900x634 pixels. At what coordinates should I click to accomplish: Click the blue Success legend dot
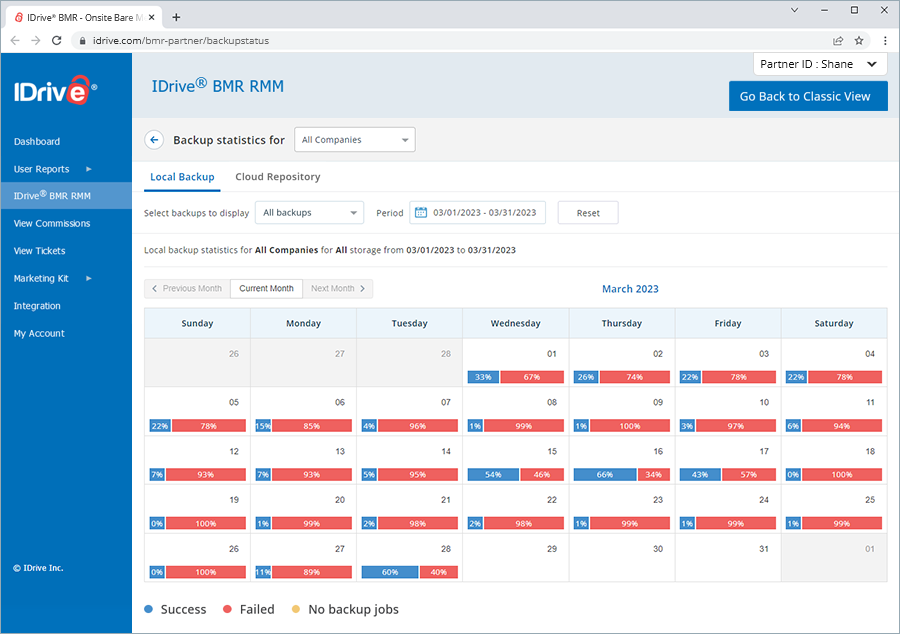[149, 609]
